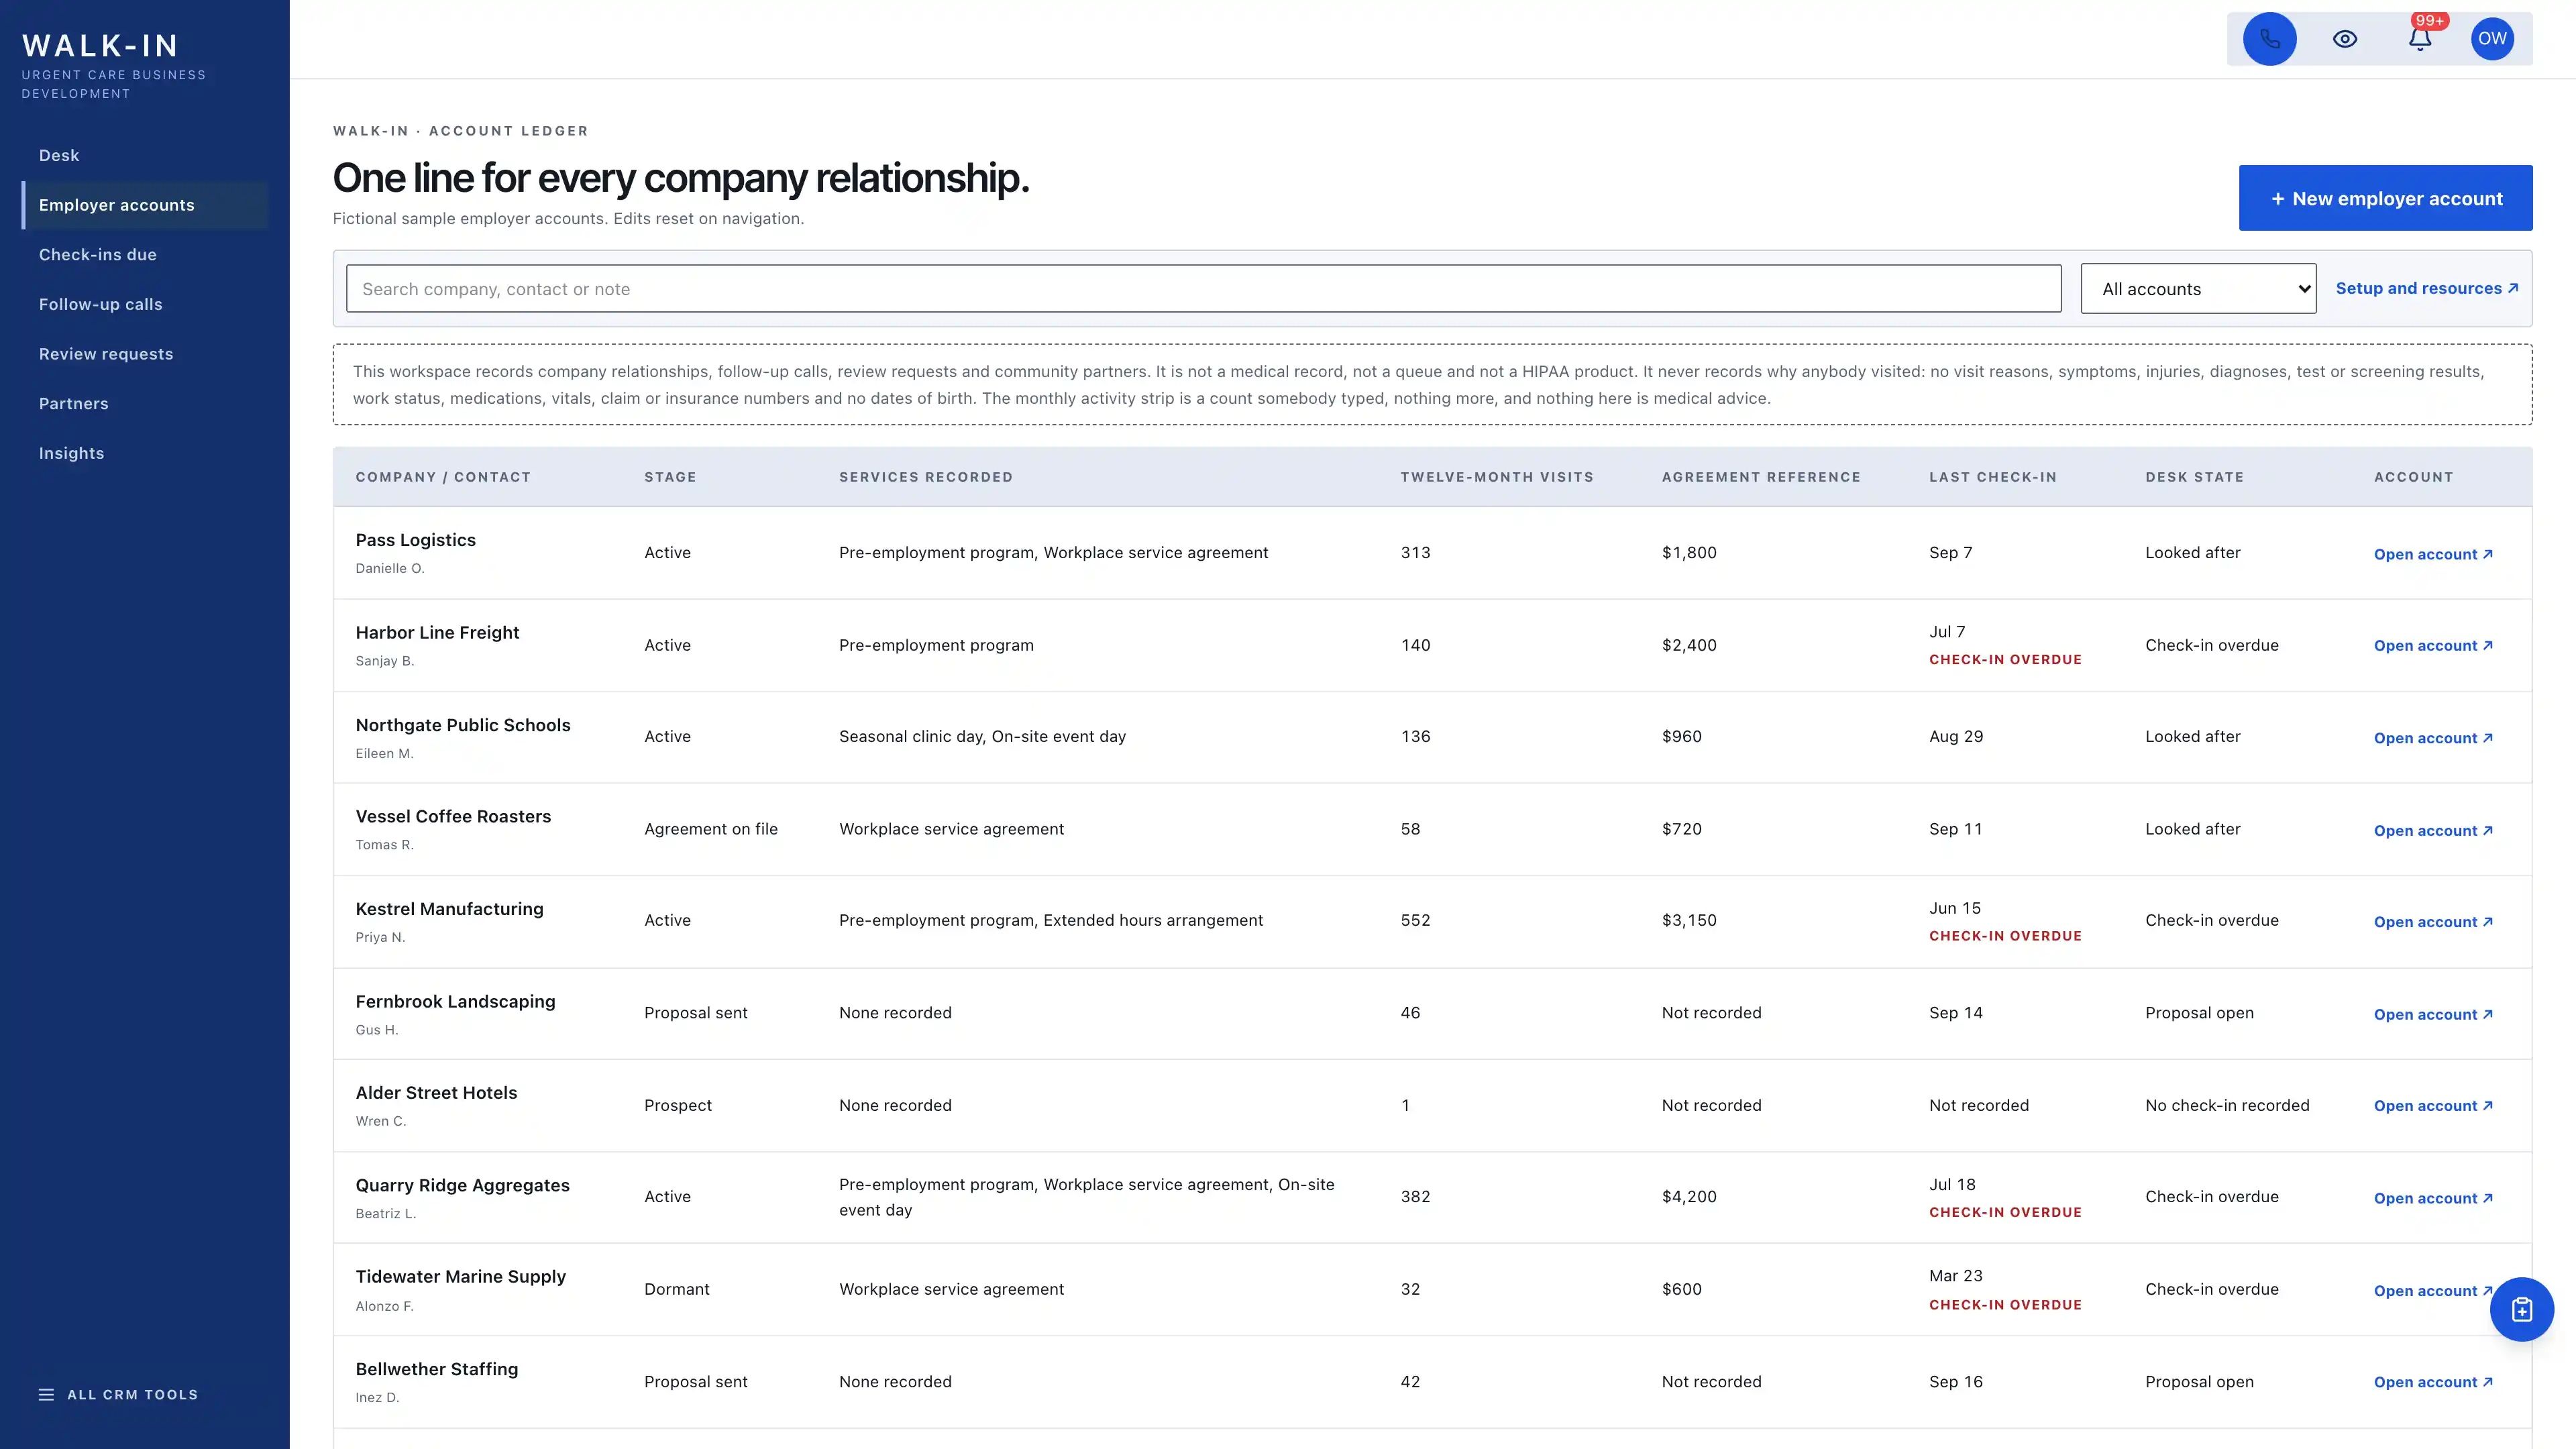2576x1449 pixels.
Task: Open the All CRM Tools hamburger menu
Action: (118, 1394)
